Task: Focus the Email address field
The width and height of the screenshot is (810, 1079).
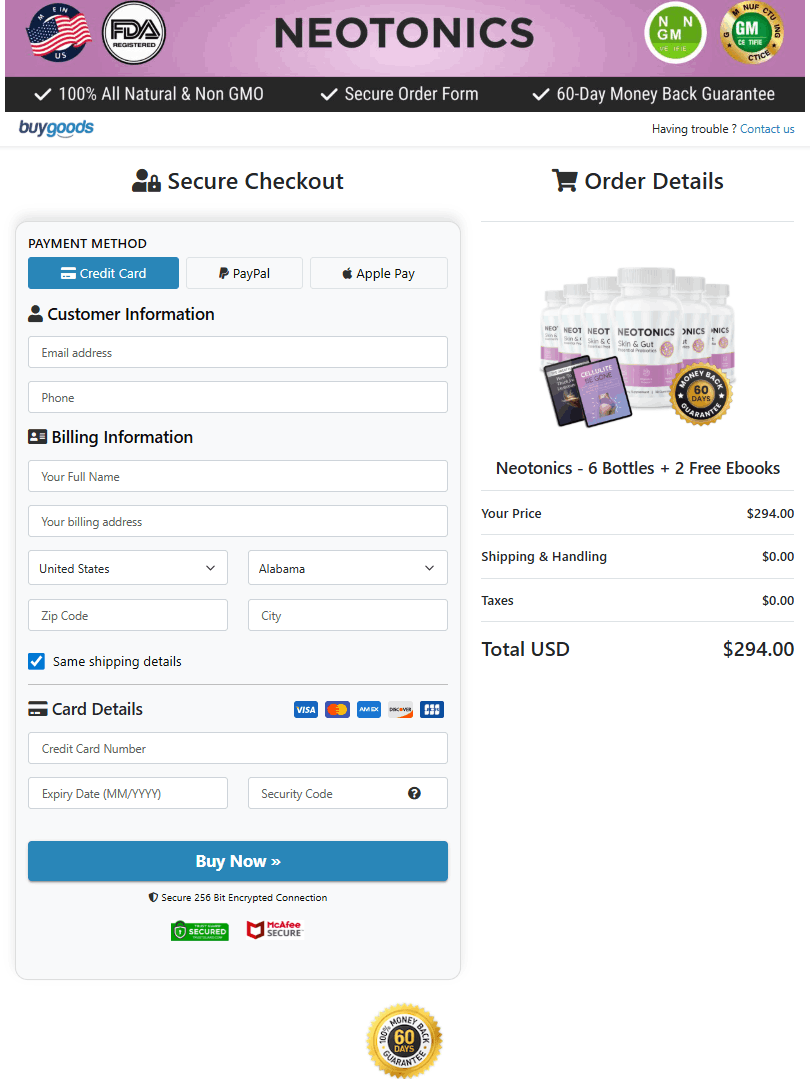Action: 238,352
